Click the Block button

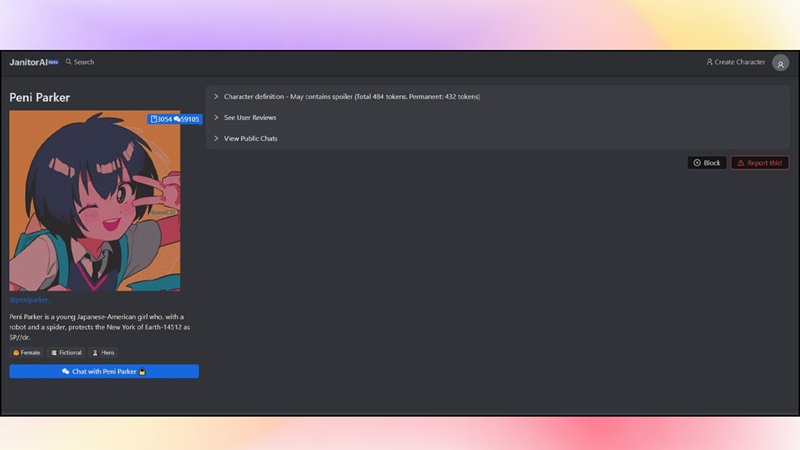coord(707,163)
